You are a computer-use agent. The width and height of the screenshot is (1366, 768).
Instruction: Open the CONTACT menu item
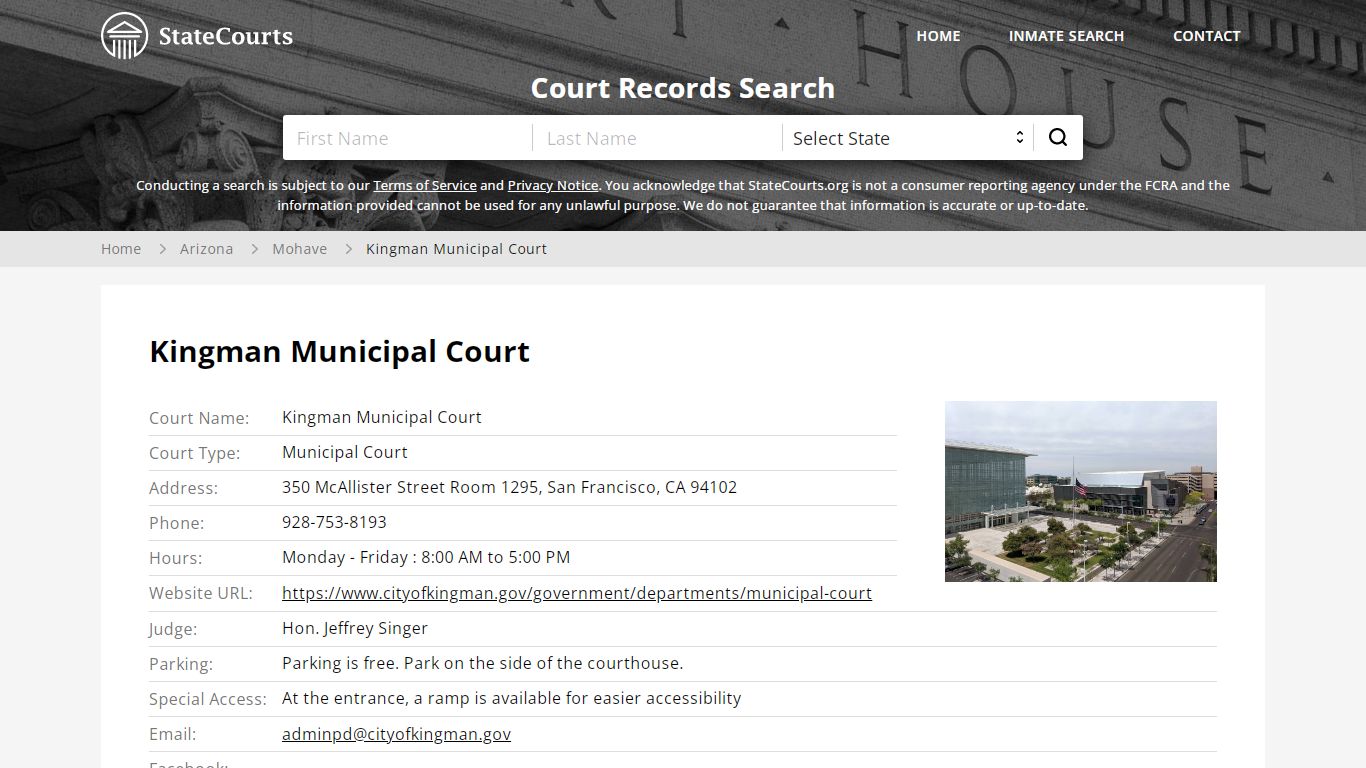pos(1206,36)
